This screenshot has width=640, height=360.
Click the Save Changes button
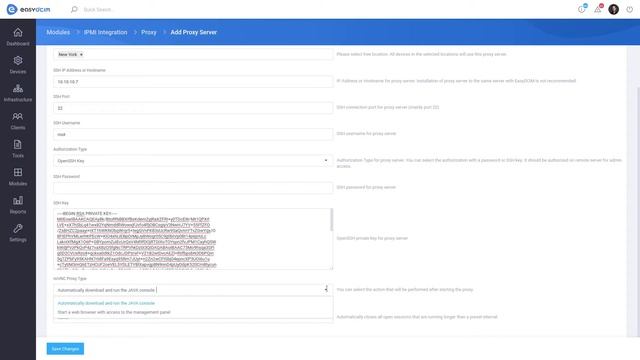(65, 349)
